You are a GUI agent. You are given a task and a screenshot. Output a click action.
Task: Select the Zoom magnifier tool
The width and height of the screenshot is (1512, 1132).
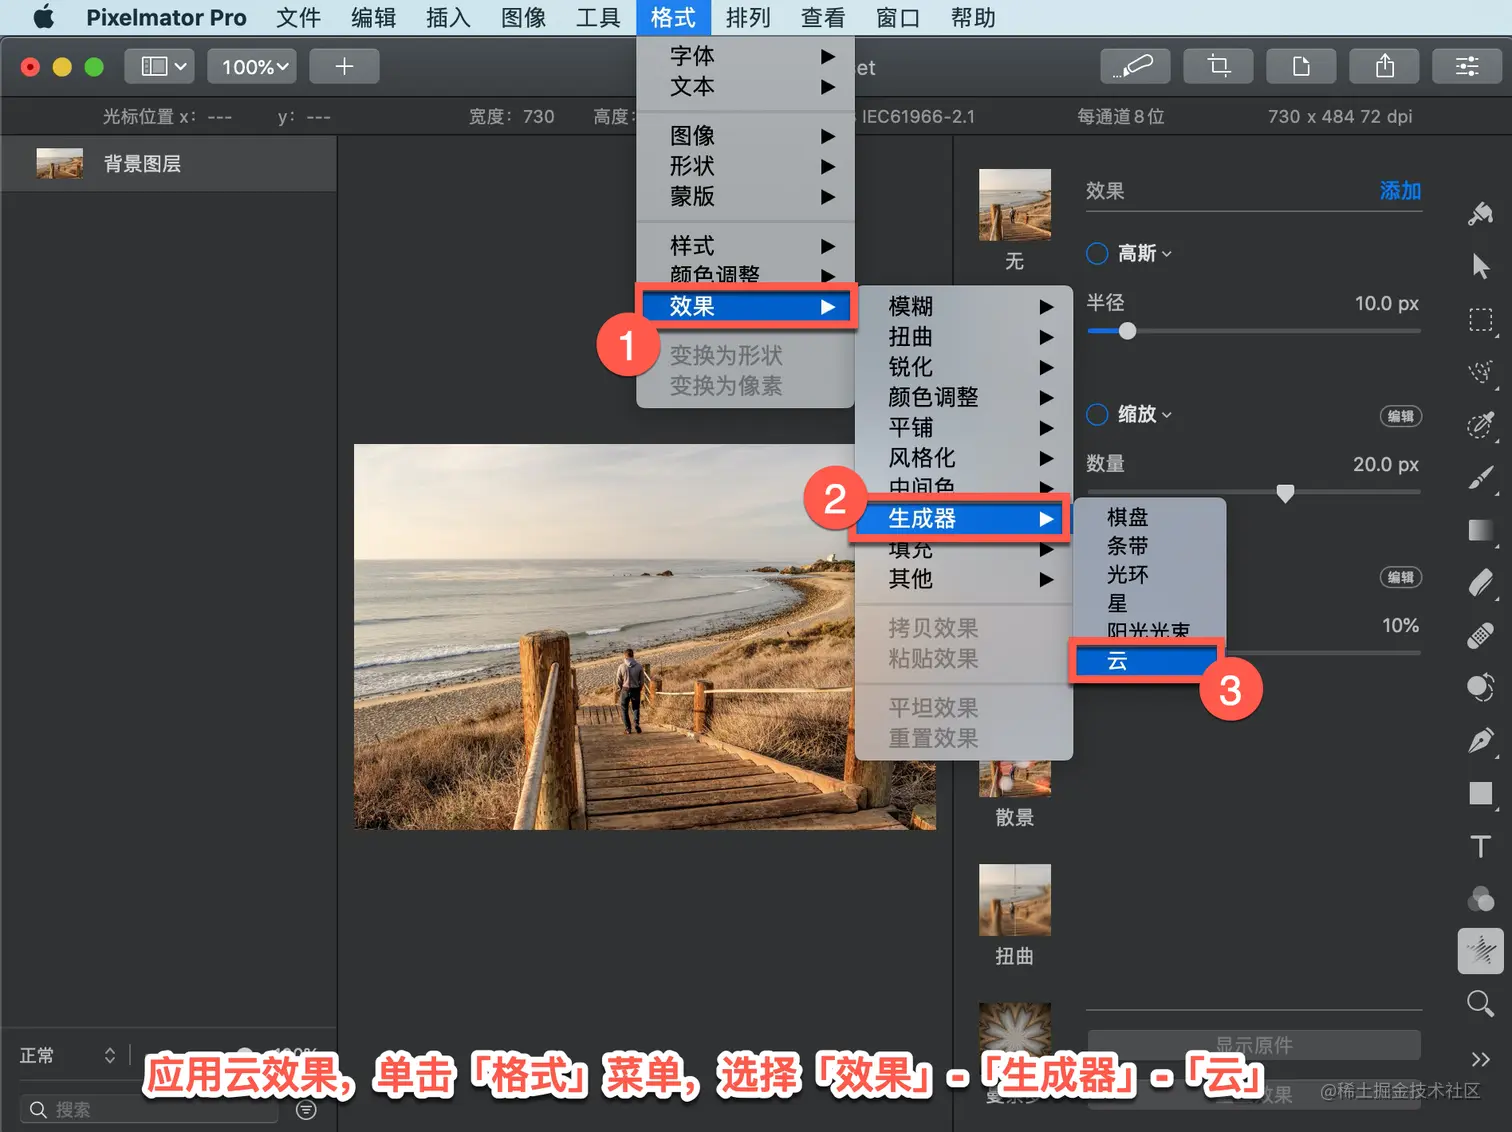point(1481,1003)
